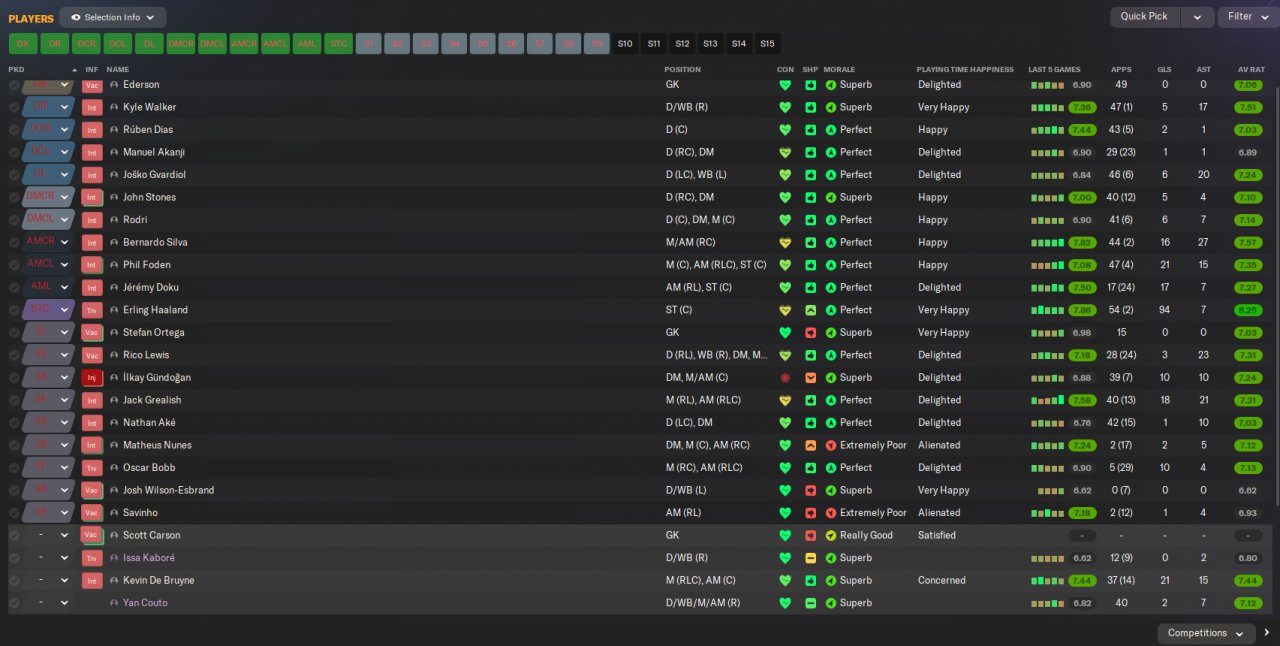Tick the selection circle for Rúben Dias

tap(14, 130)
